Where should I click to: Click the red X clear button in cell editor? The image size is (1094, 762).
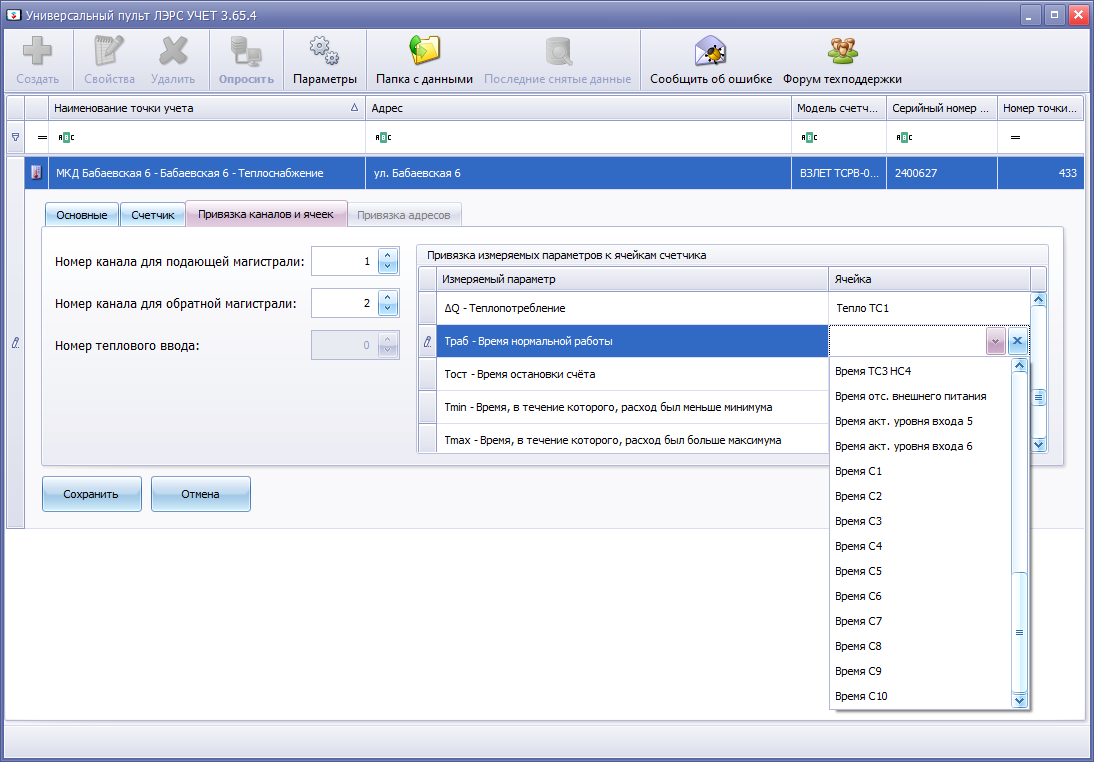click(1017, 342)
